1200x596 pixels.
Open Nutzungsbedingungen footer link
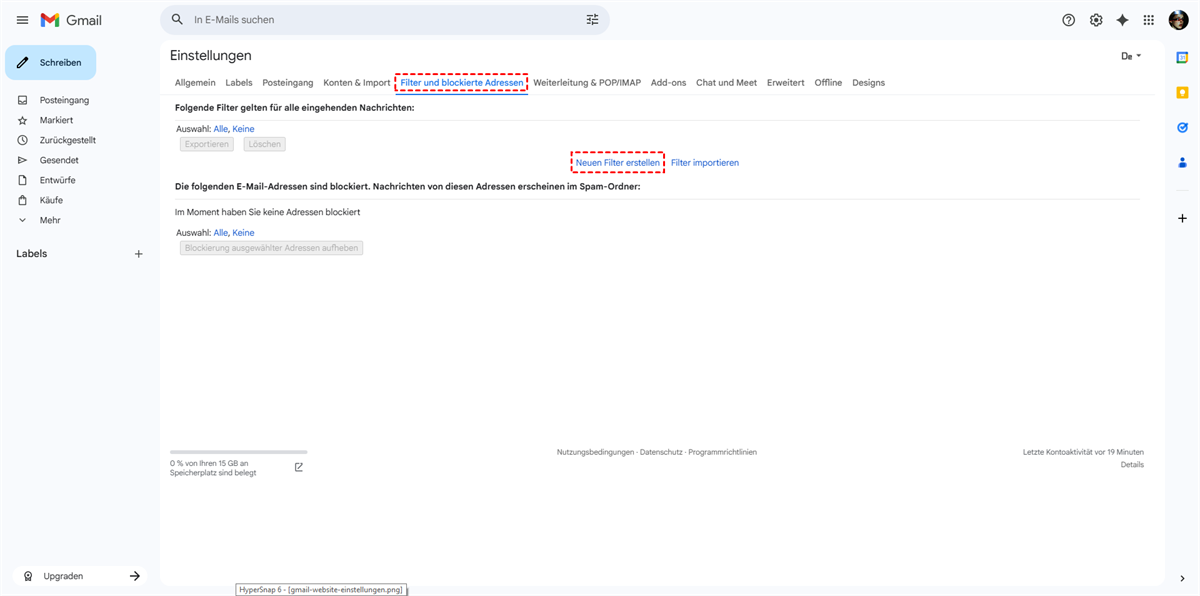[595, 452]
